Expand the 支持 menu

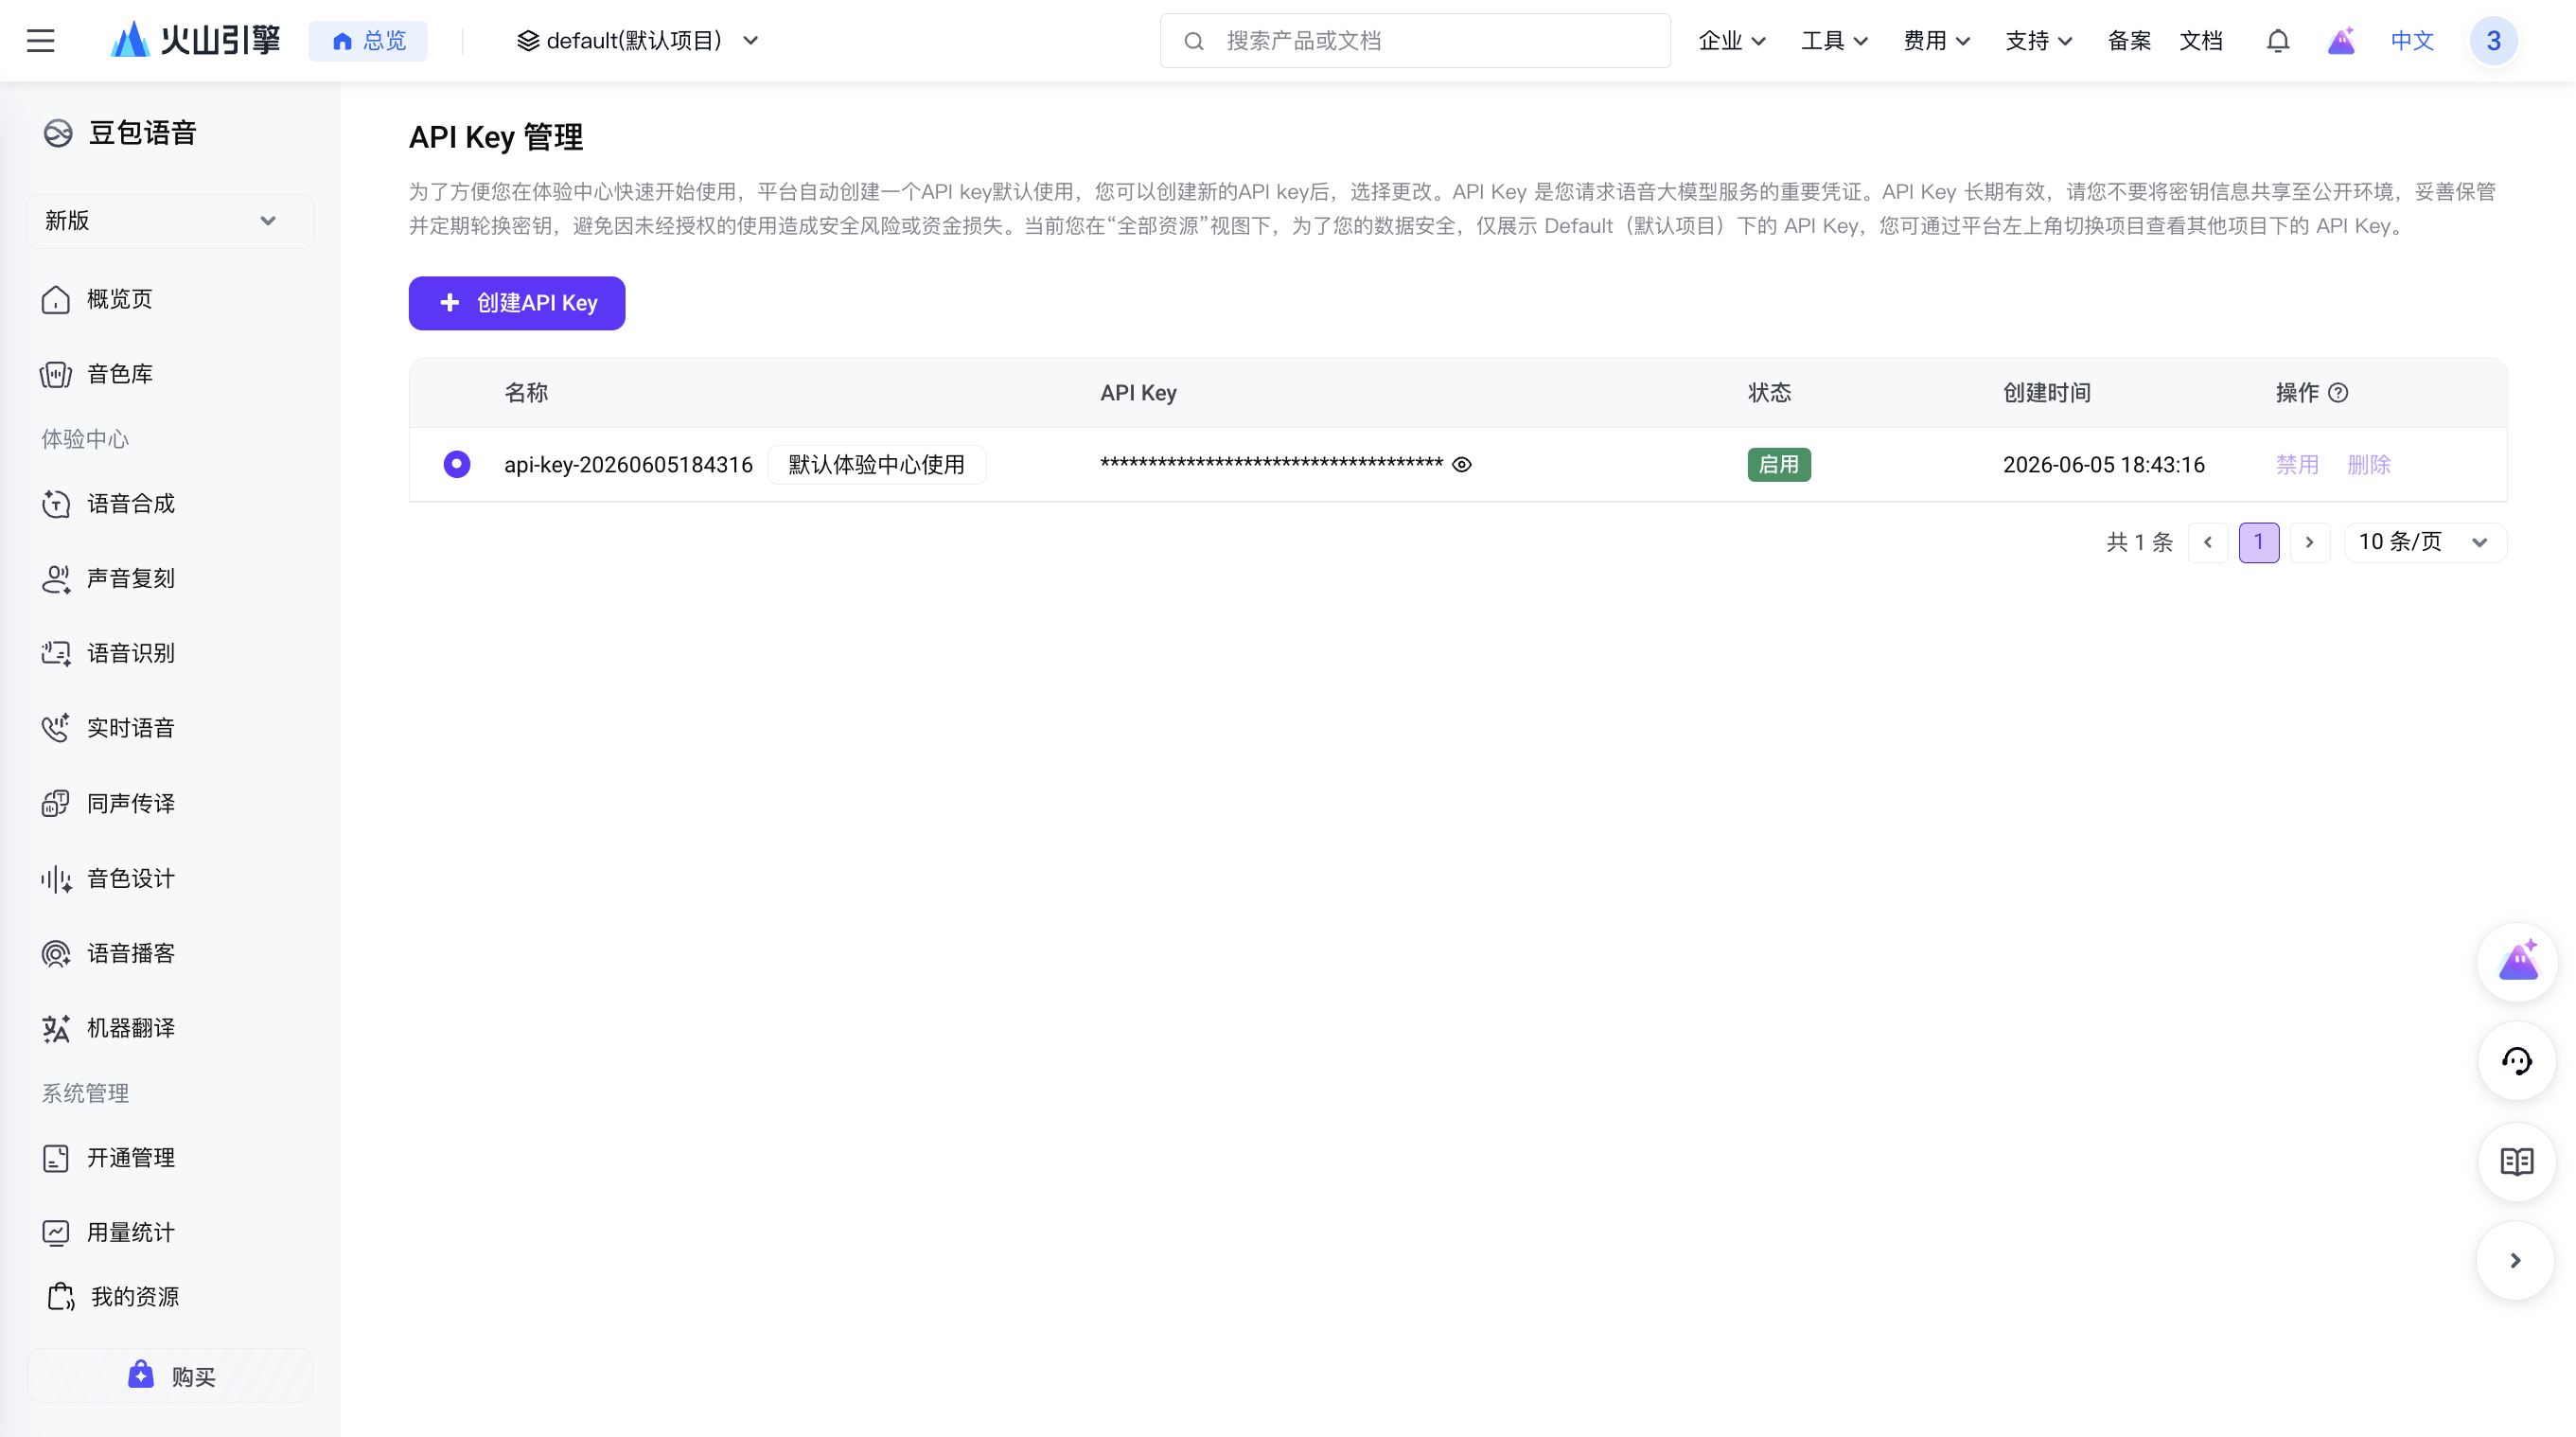tap(2038, 41)
